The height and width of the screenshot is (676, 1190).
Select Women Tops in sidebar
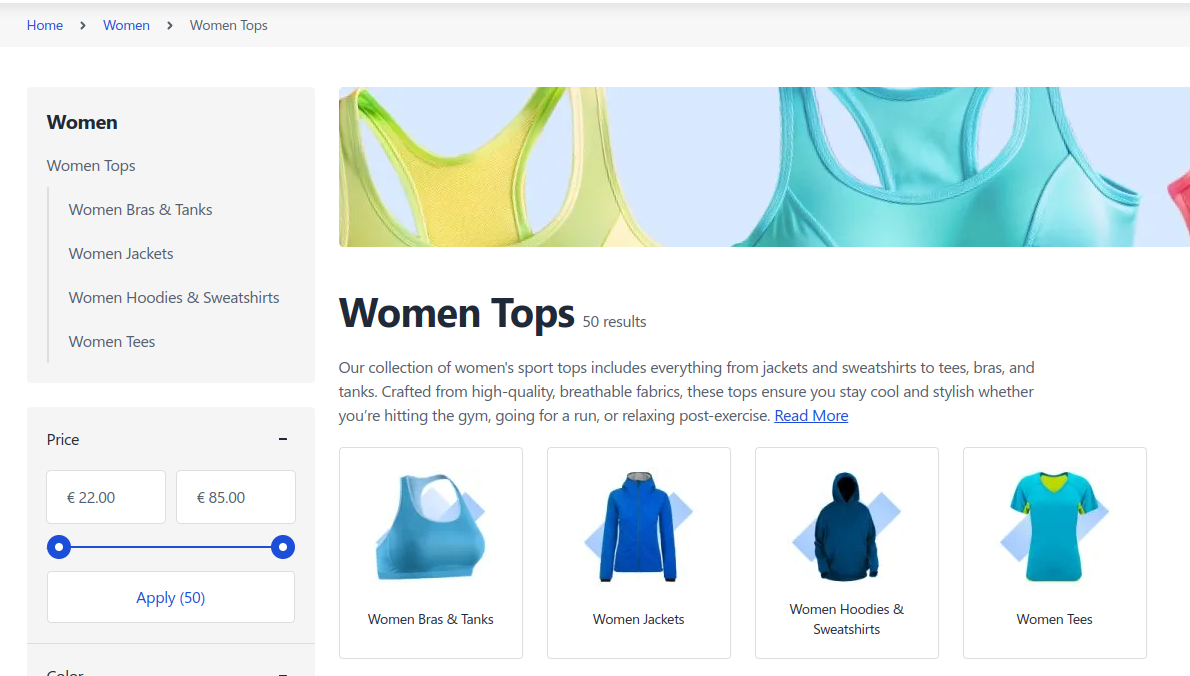click(x=91, y=166)
